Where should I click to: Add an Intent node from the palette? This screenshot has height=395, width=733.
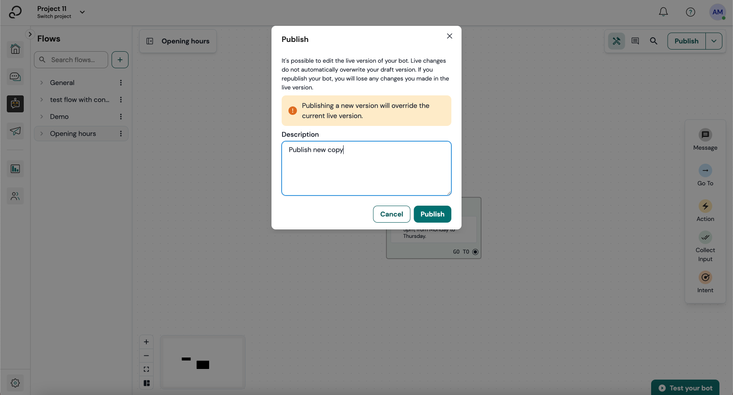click(705, 282)
